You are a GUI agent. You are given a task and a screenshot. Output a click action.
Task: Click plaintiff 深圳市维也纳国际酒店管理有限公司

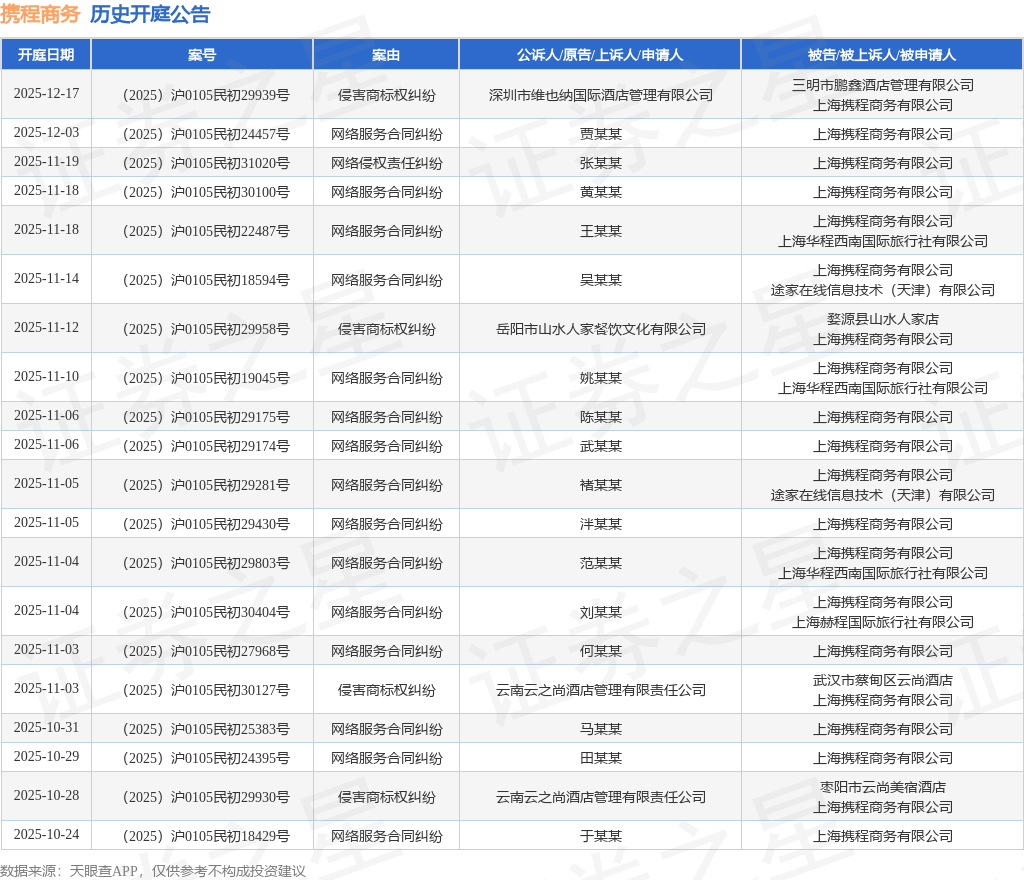[601, 95]
